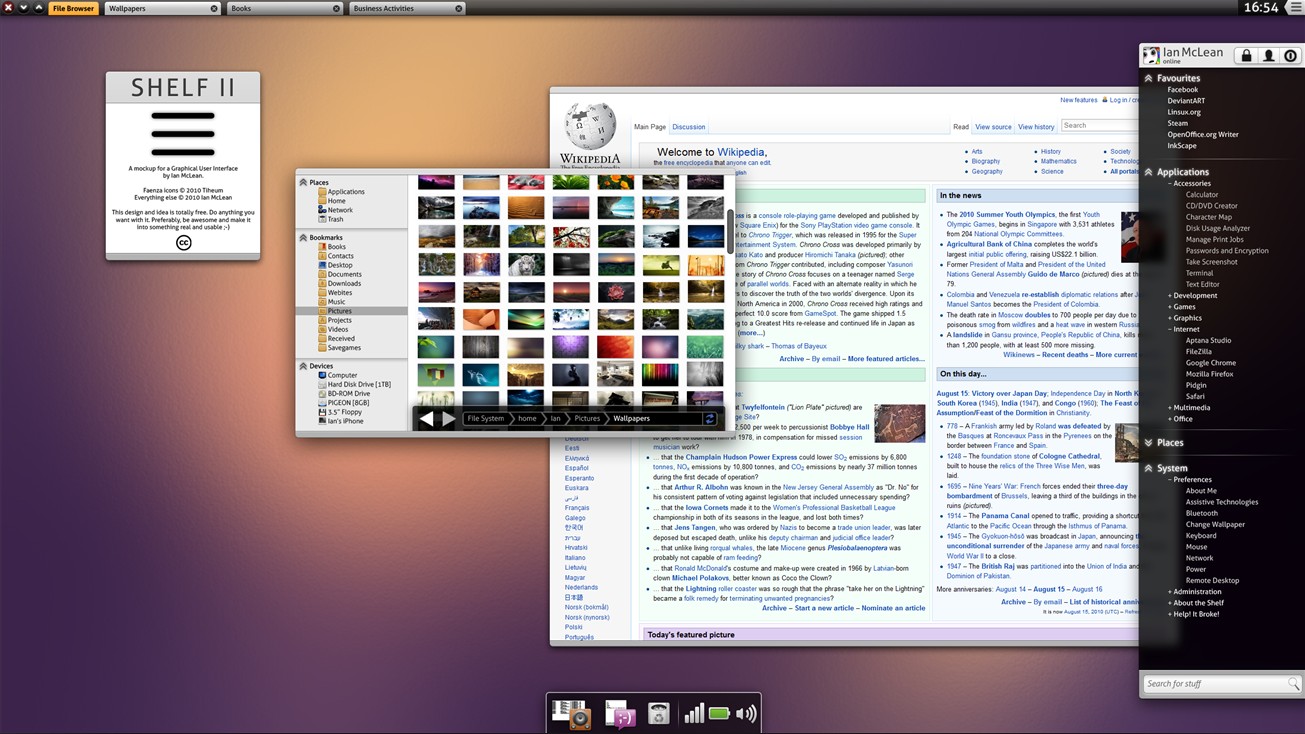Open the chat messenger dock icon
The width and height of the screenshot is (1305, 734).
(620, 714)
